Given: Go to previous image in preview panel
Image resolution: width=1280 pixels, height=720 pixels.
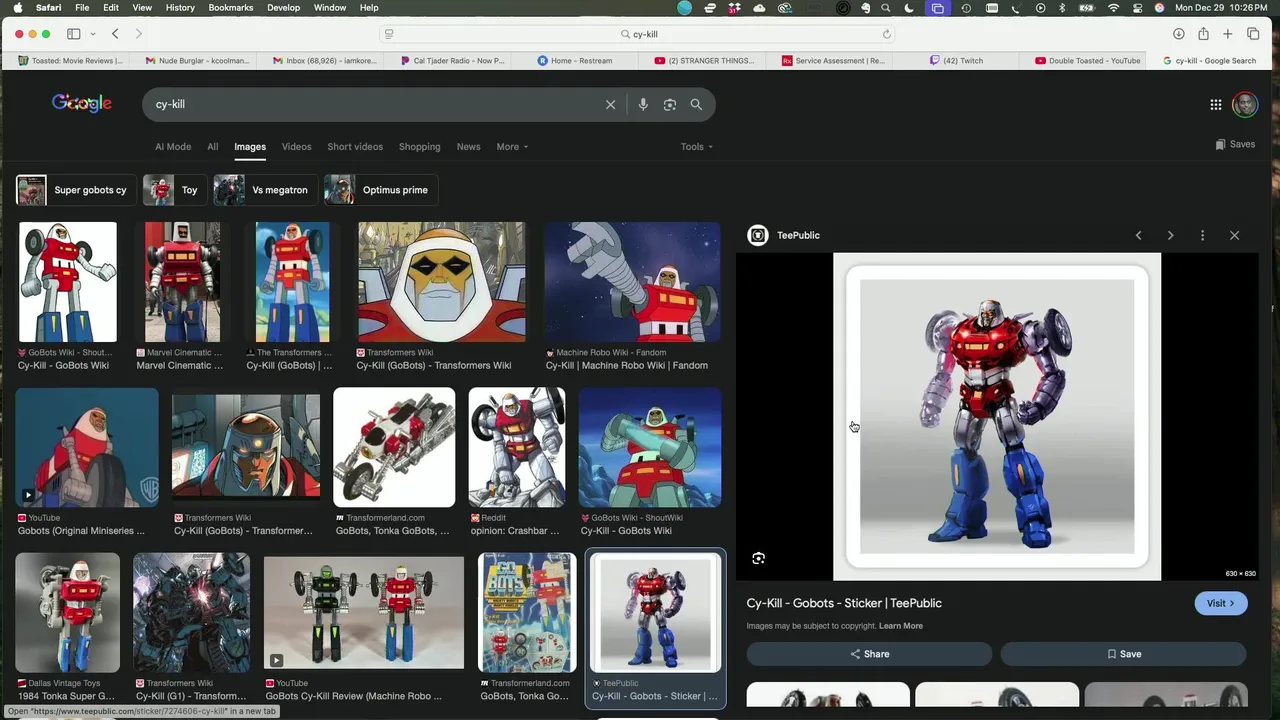Looking at the screenshot, I should coord(1138,235).
